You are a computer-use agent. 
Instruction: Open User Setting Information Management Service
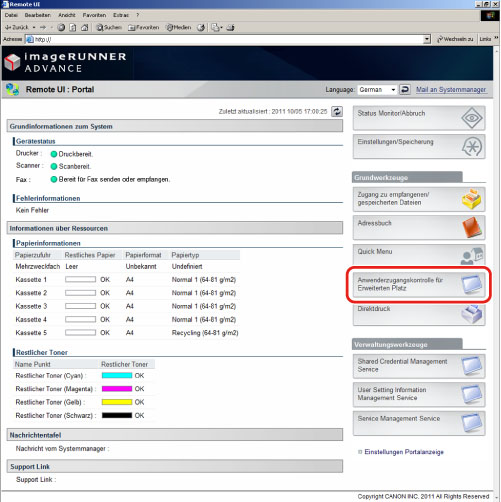coord(419,394)
